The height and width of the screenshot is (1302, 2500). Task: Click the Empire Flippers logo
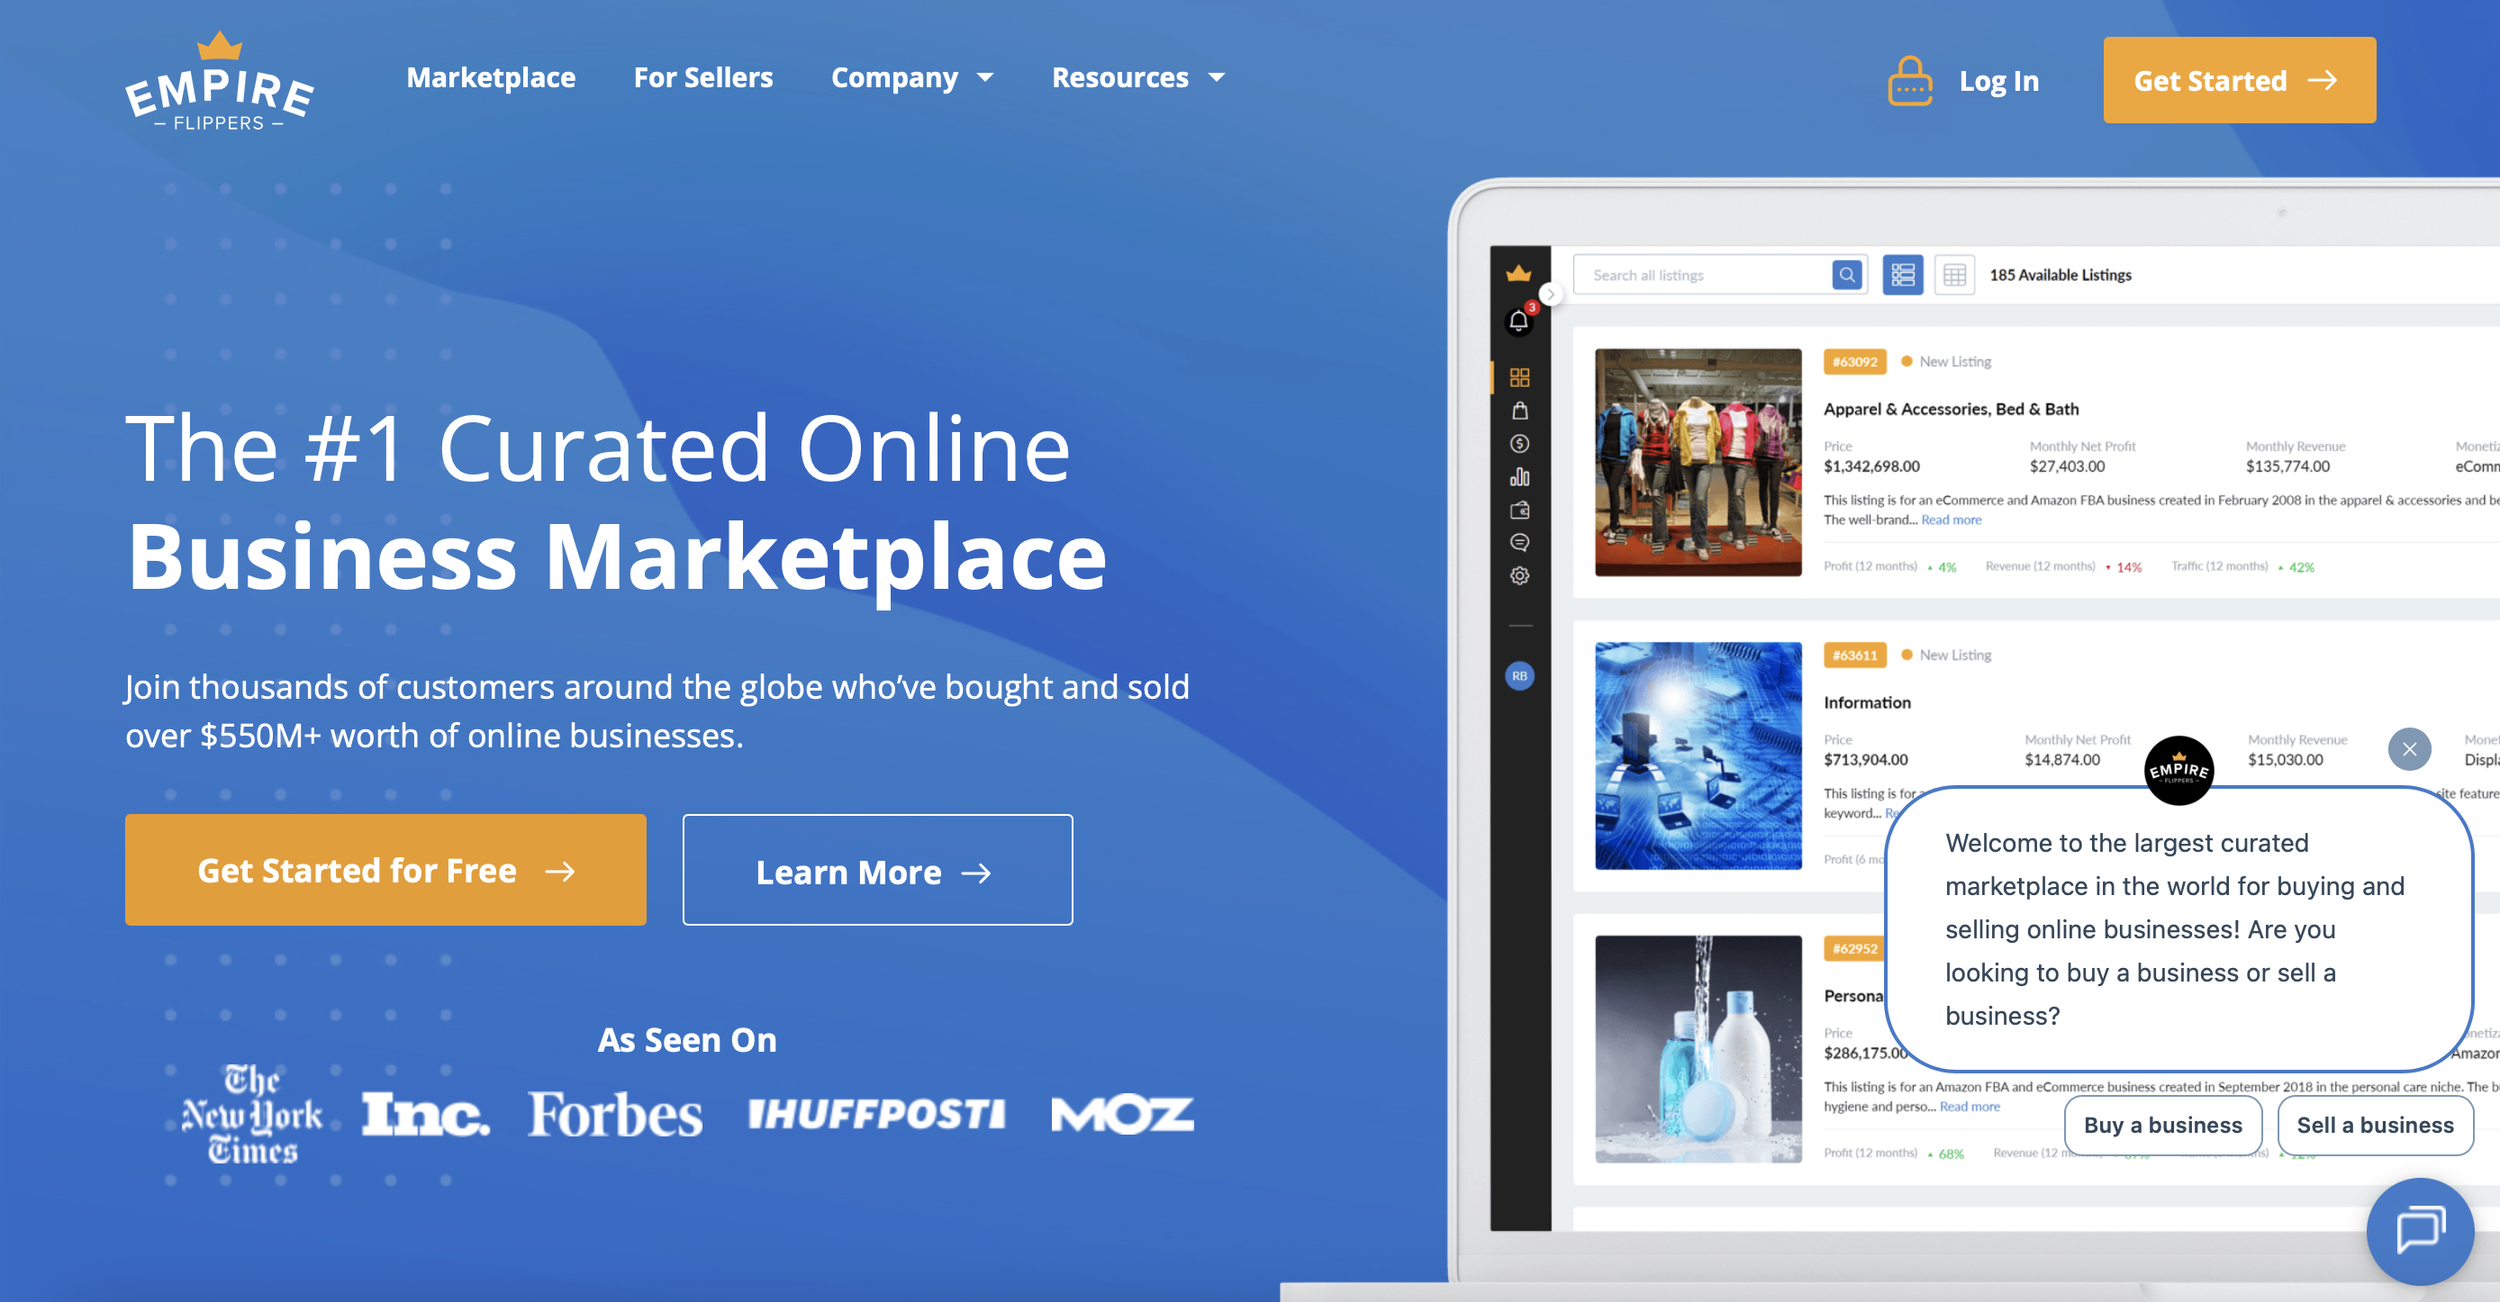coord(220,82)
